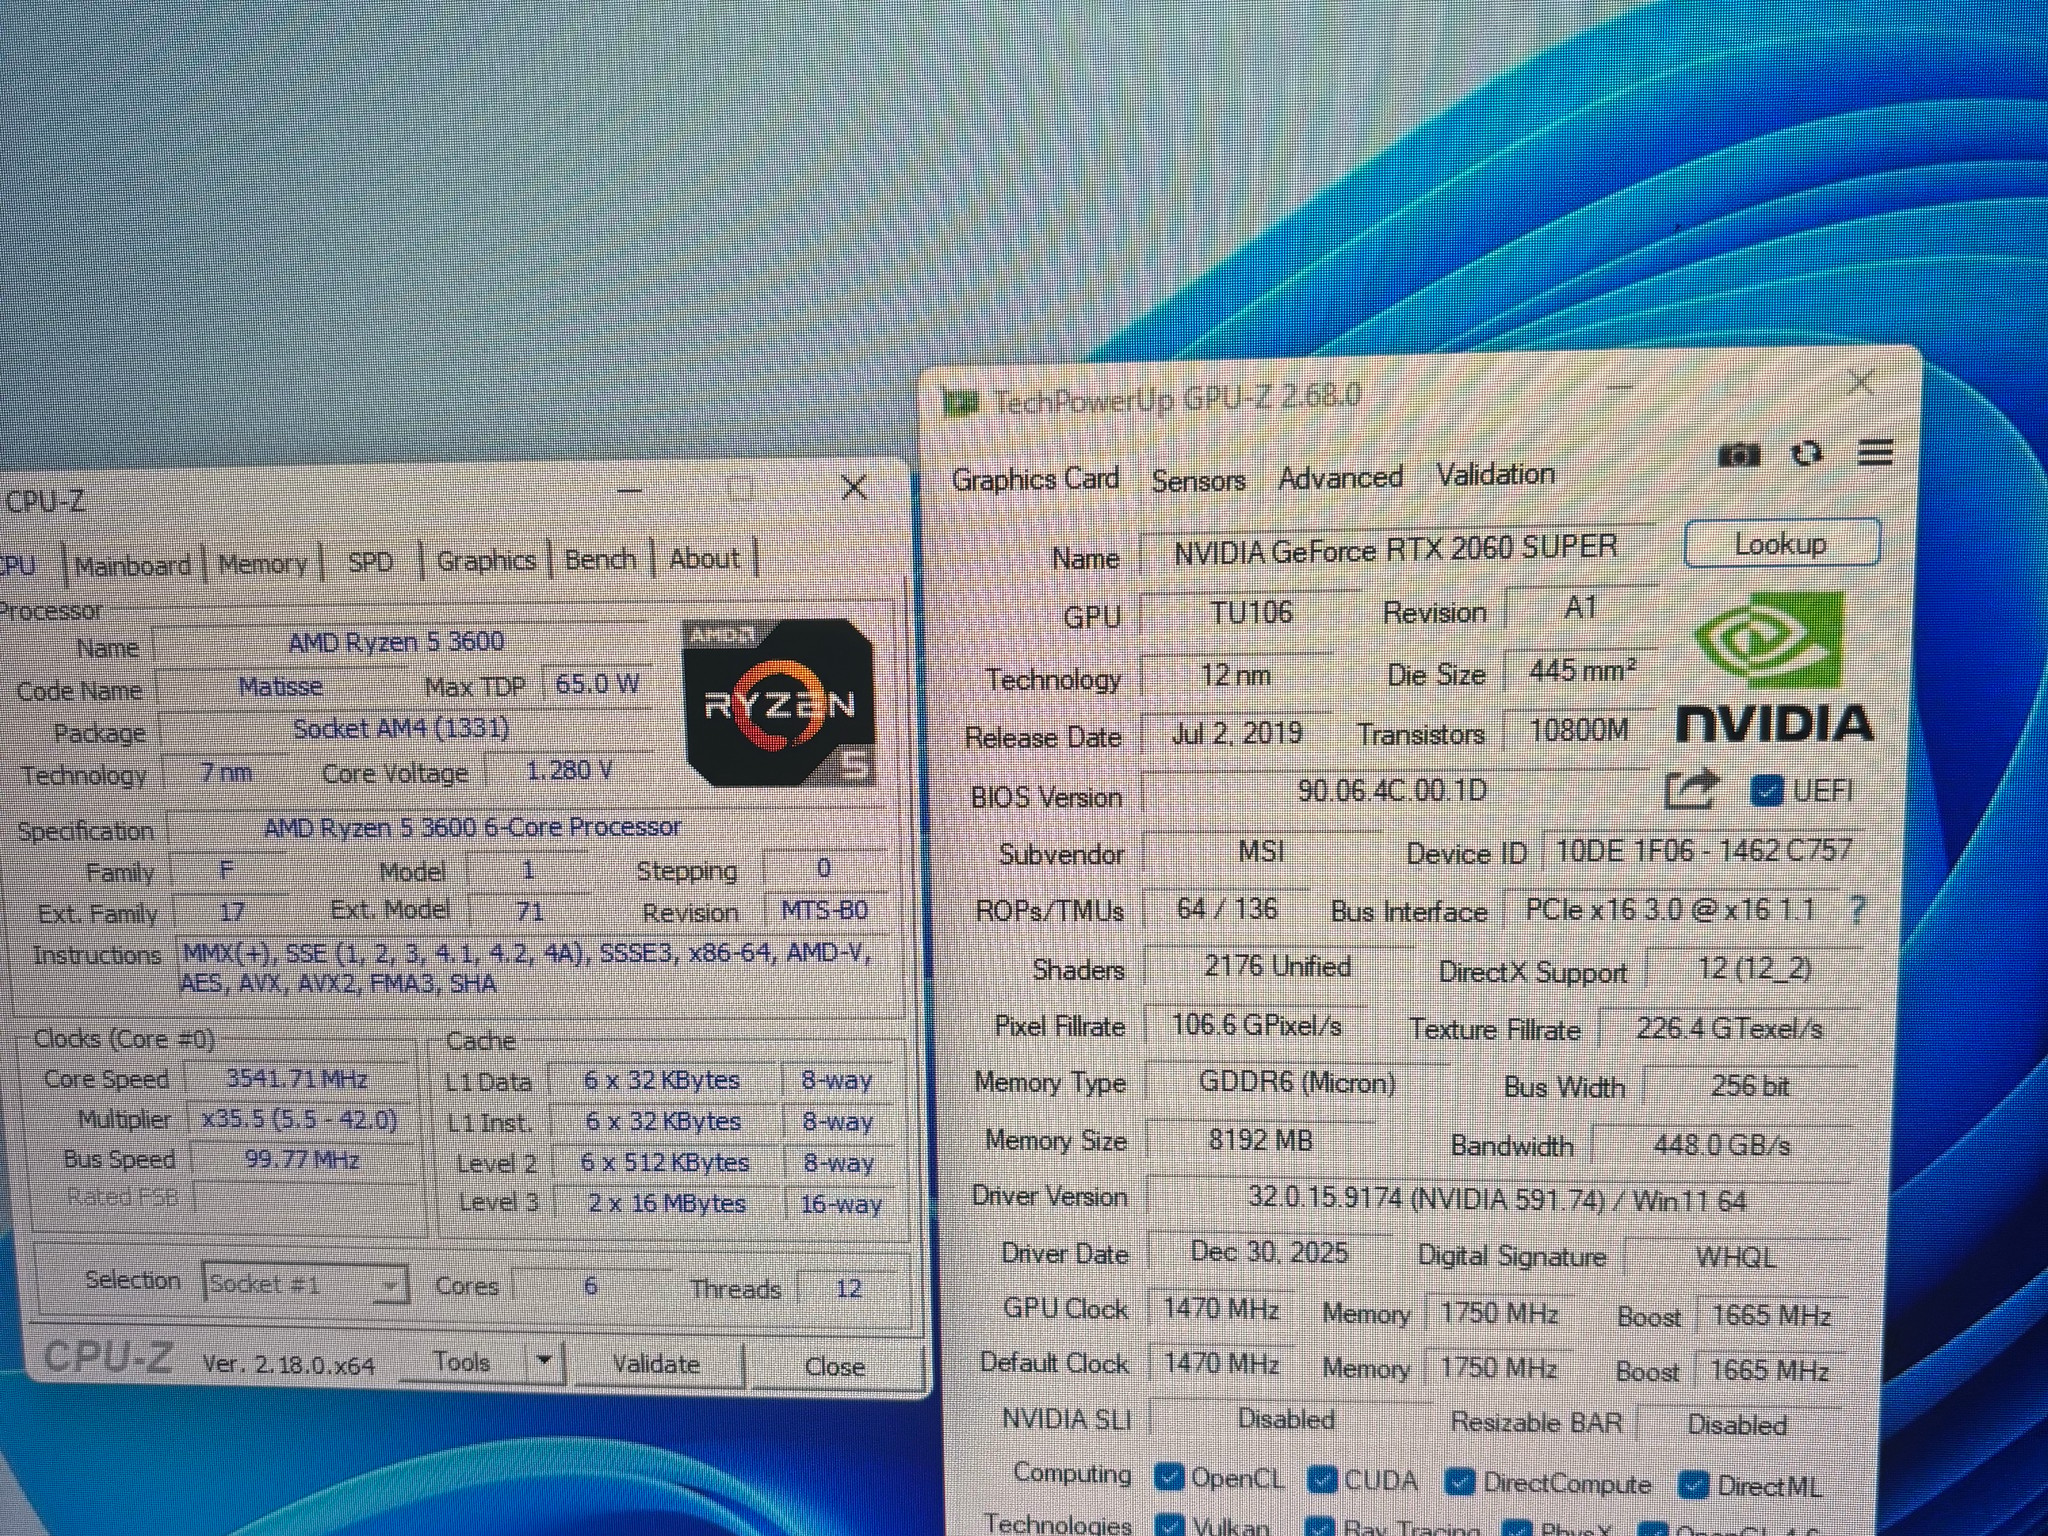Toggle the UEFI checkbox
Image resolution: width=2048 pixels, height=1536 pixels.
(x=1766, y=791)
